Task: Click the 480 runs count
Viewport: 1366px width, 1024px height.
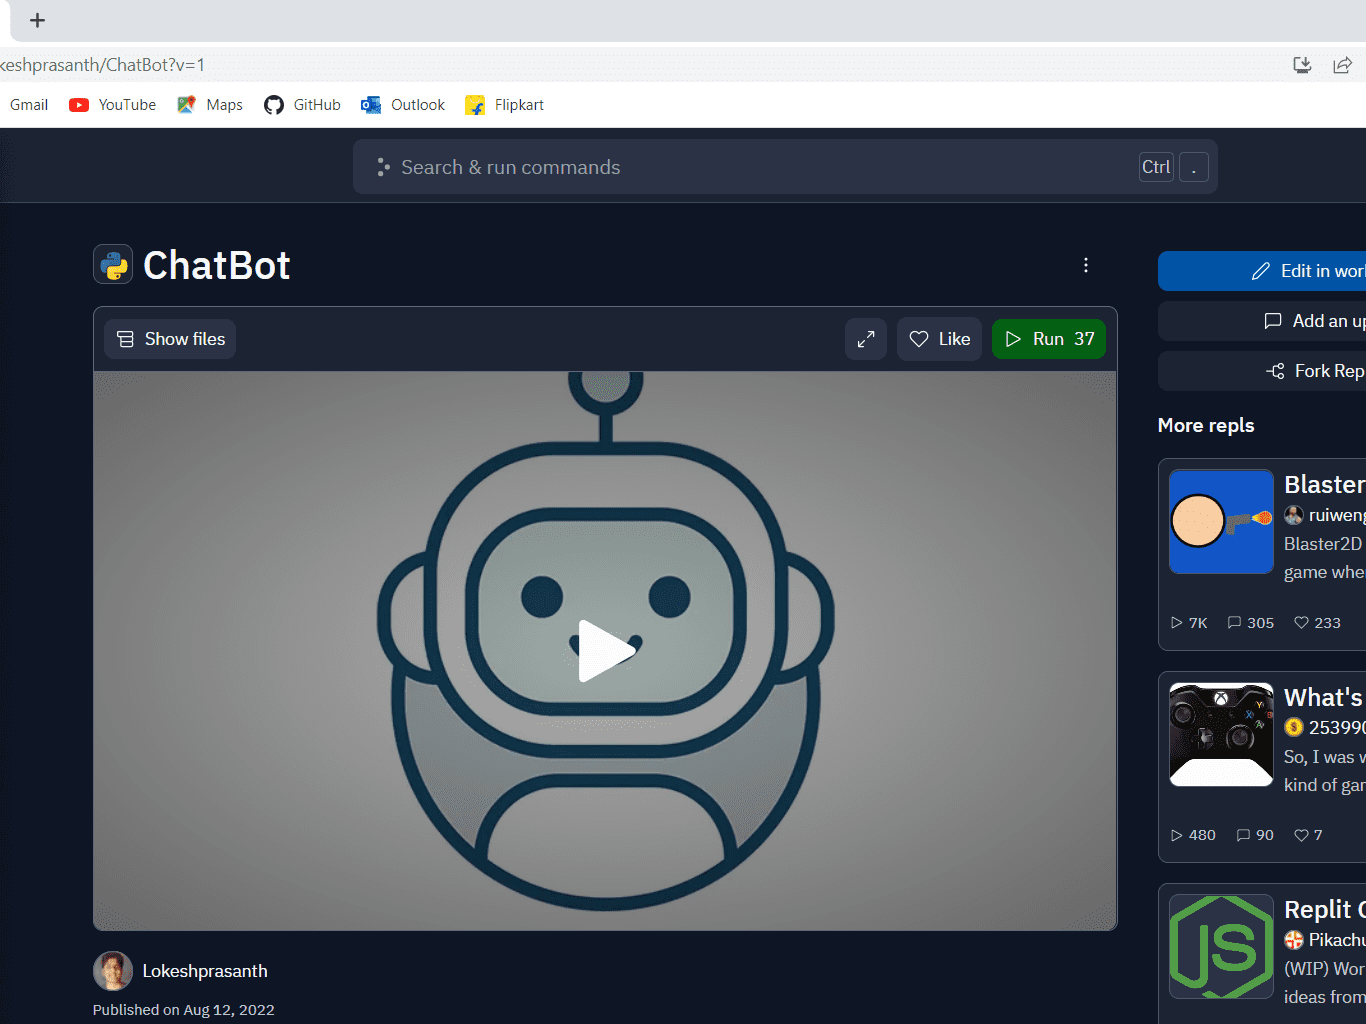Action: coord(1193,835)
